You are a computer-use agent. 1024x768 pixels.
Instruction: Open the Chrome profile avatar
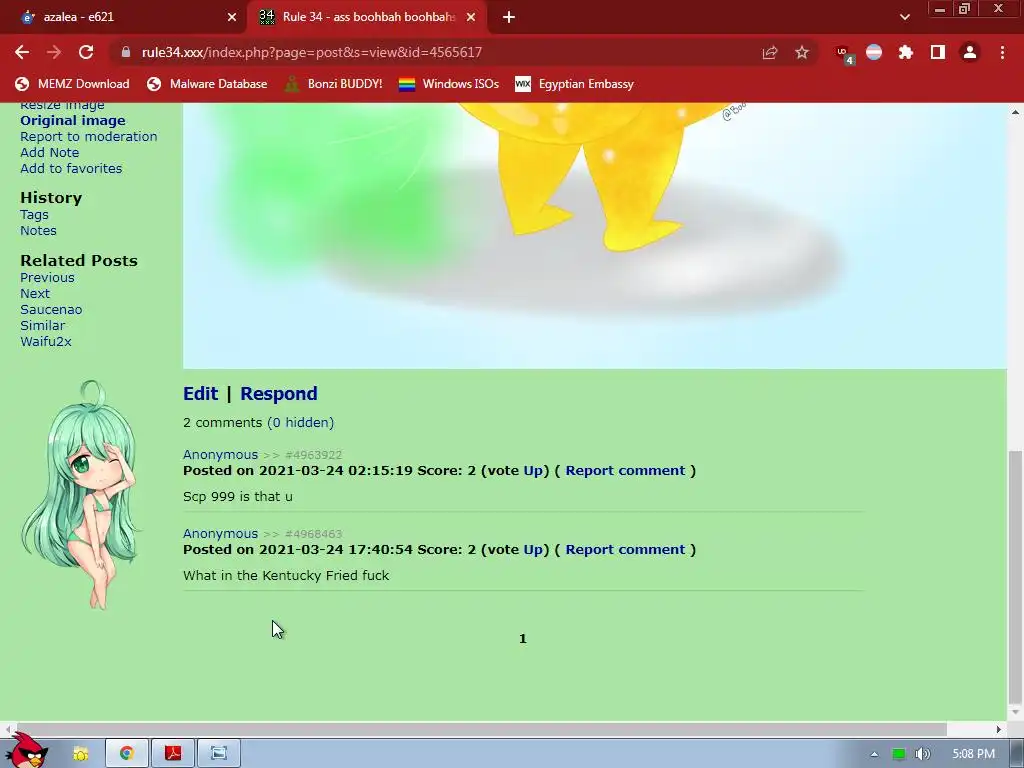(x=970, y=52)
